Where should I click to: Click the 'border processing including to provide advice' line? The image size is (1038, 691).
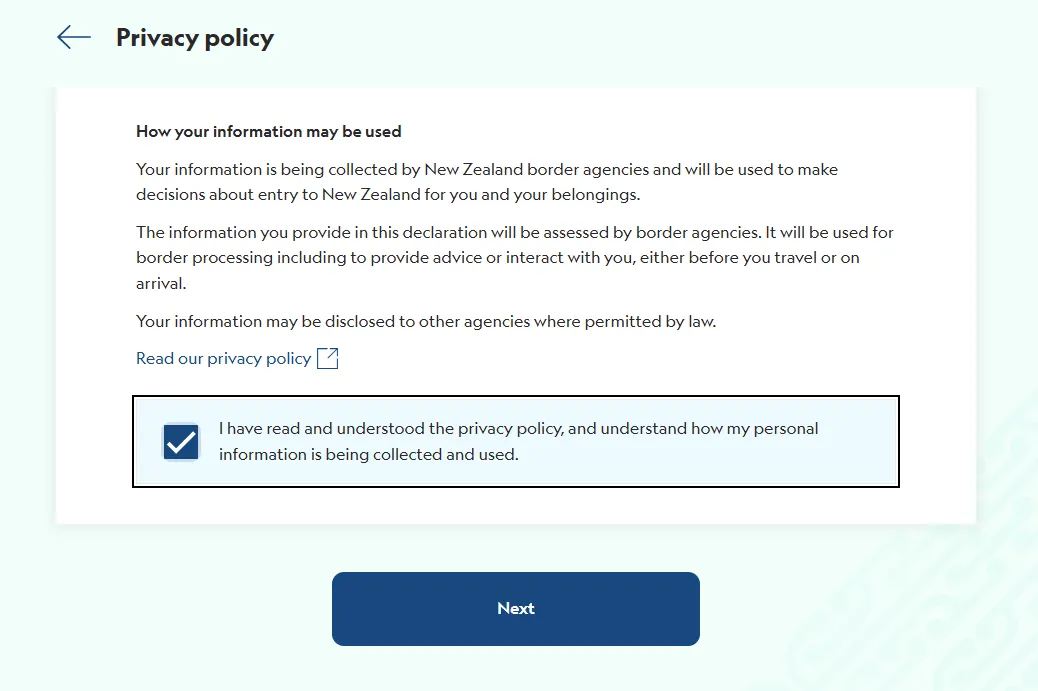click(298, 257)
